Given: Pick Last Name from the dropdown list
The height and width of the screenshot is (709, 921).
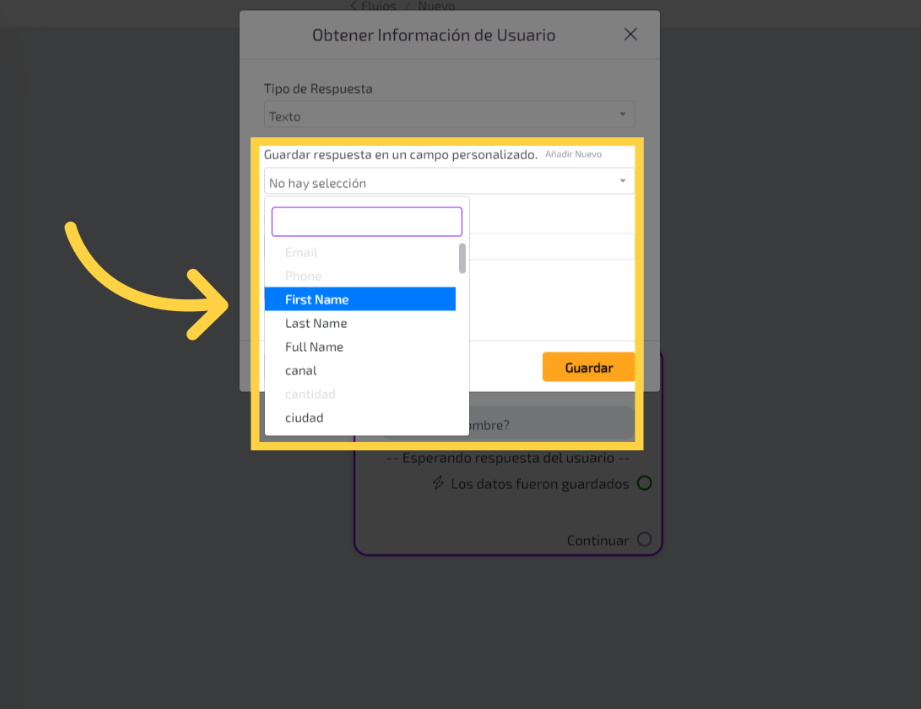Looking at the screenshot, I should click(316, 324).
